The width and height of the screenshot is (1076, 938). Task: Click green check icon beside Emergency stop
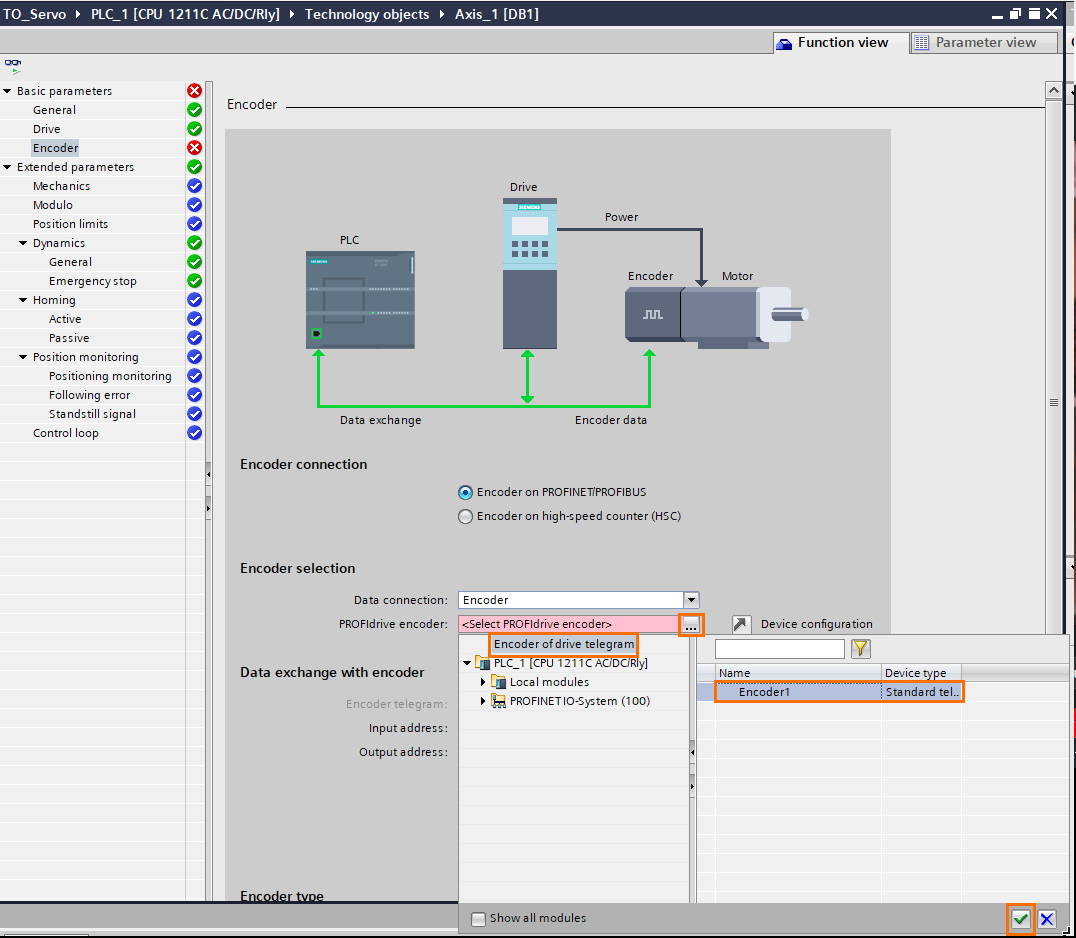pyautogui.click(x=195, y=281)
